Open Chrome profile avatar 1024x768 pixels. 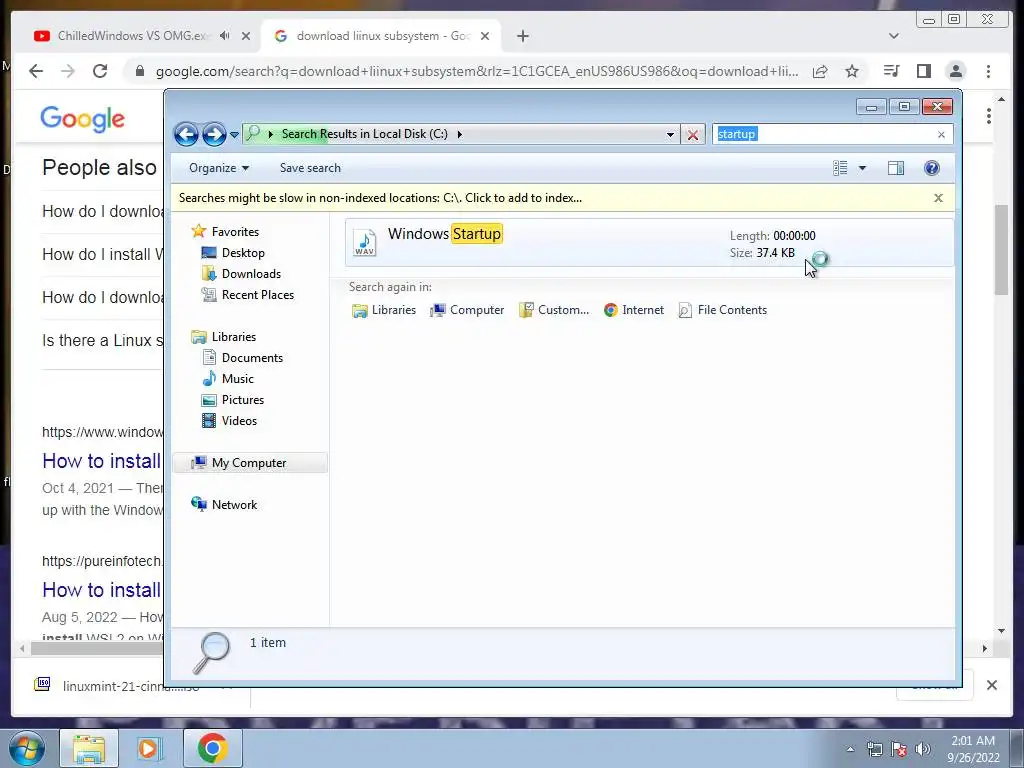coord(956,71)
